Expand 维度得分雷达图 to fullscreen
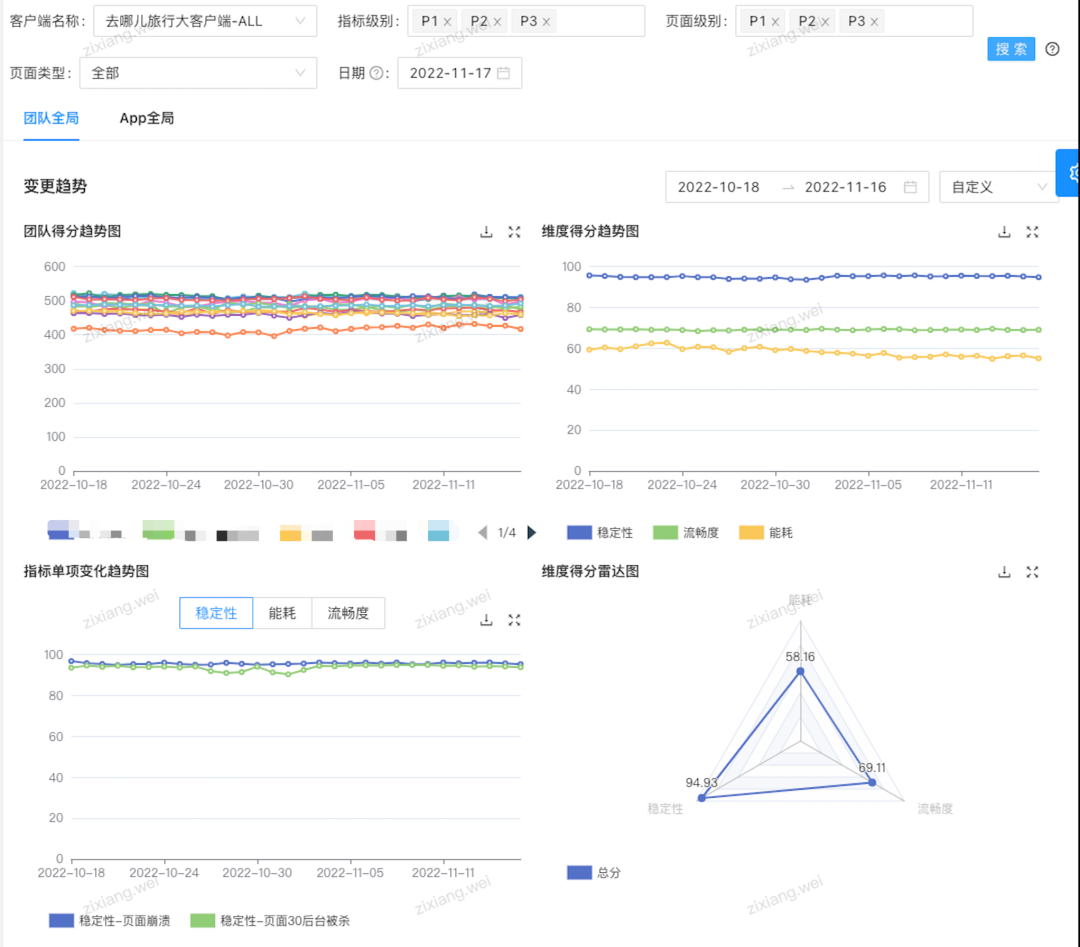The image size is (1080, 947). (x=1032, y=572)
